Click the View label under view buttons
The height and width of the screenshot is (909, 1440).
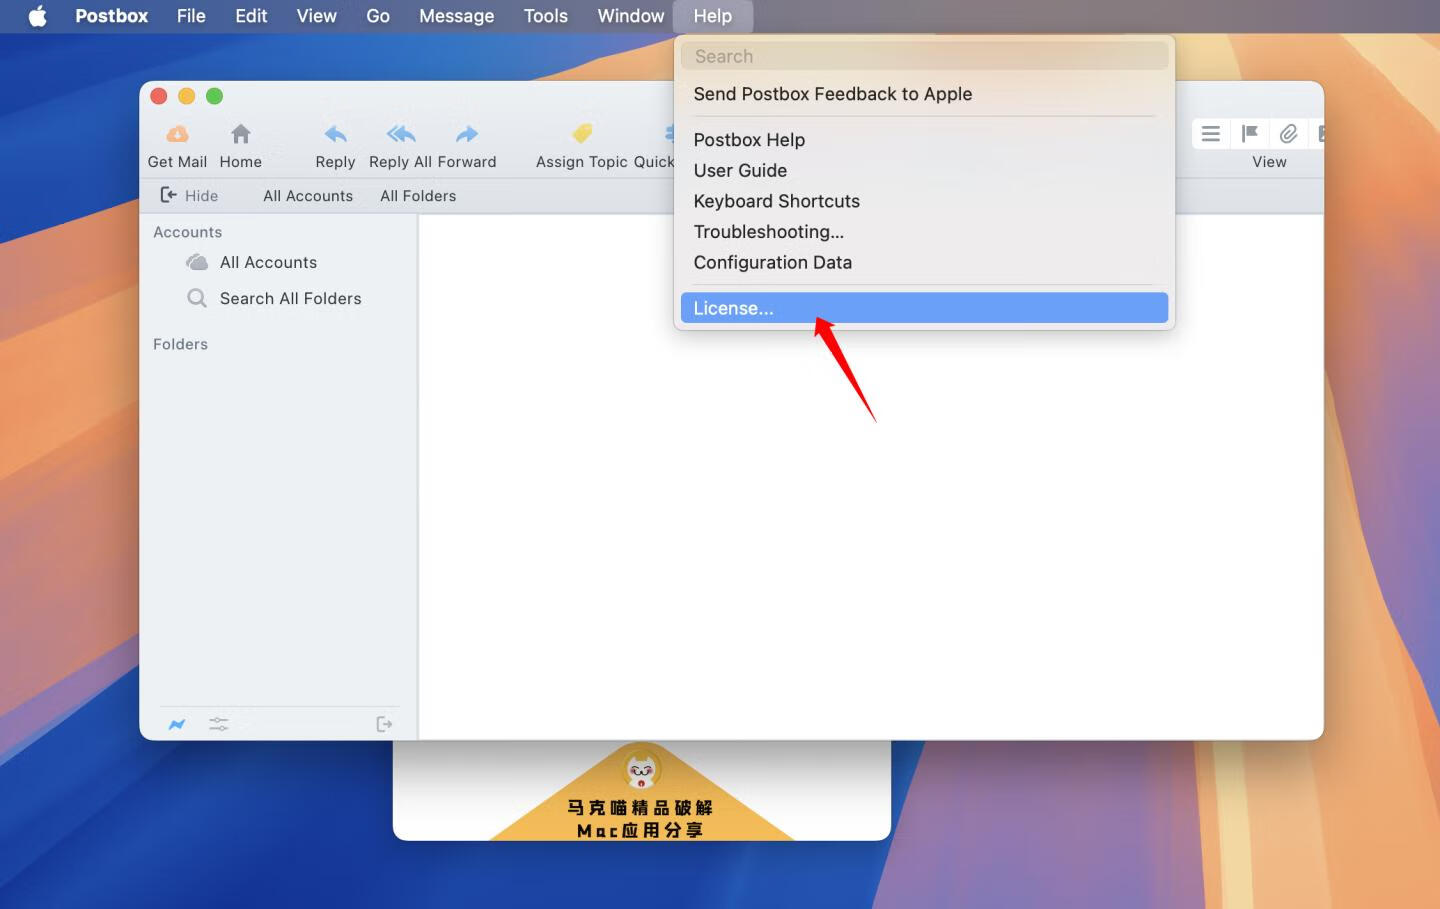(1269, 162)
